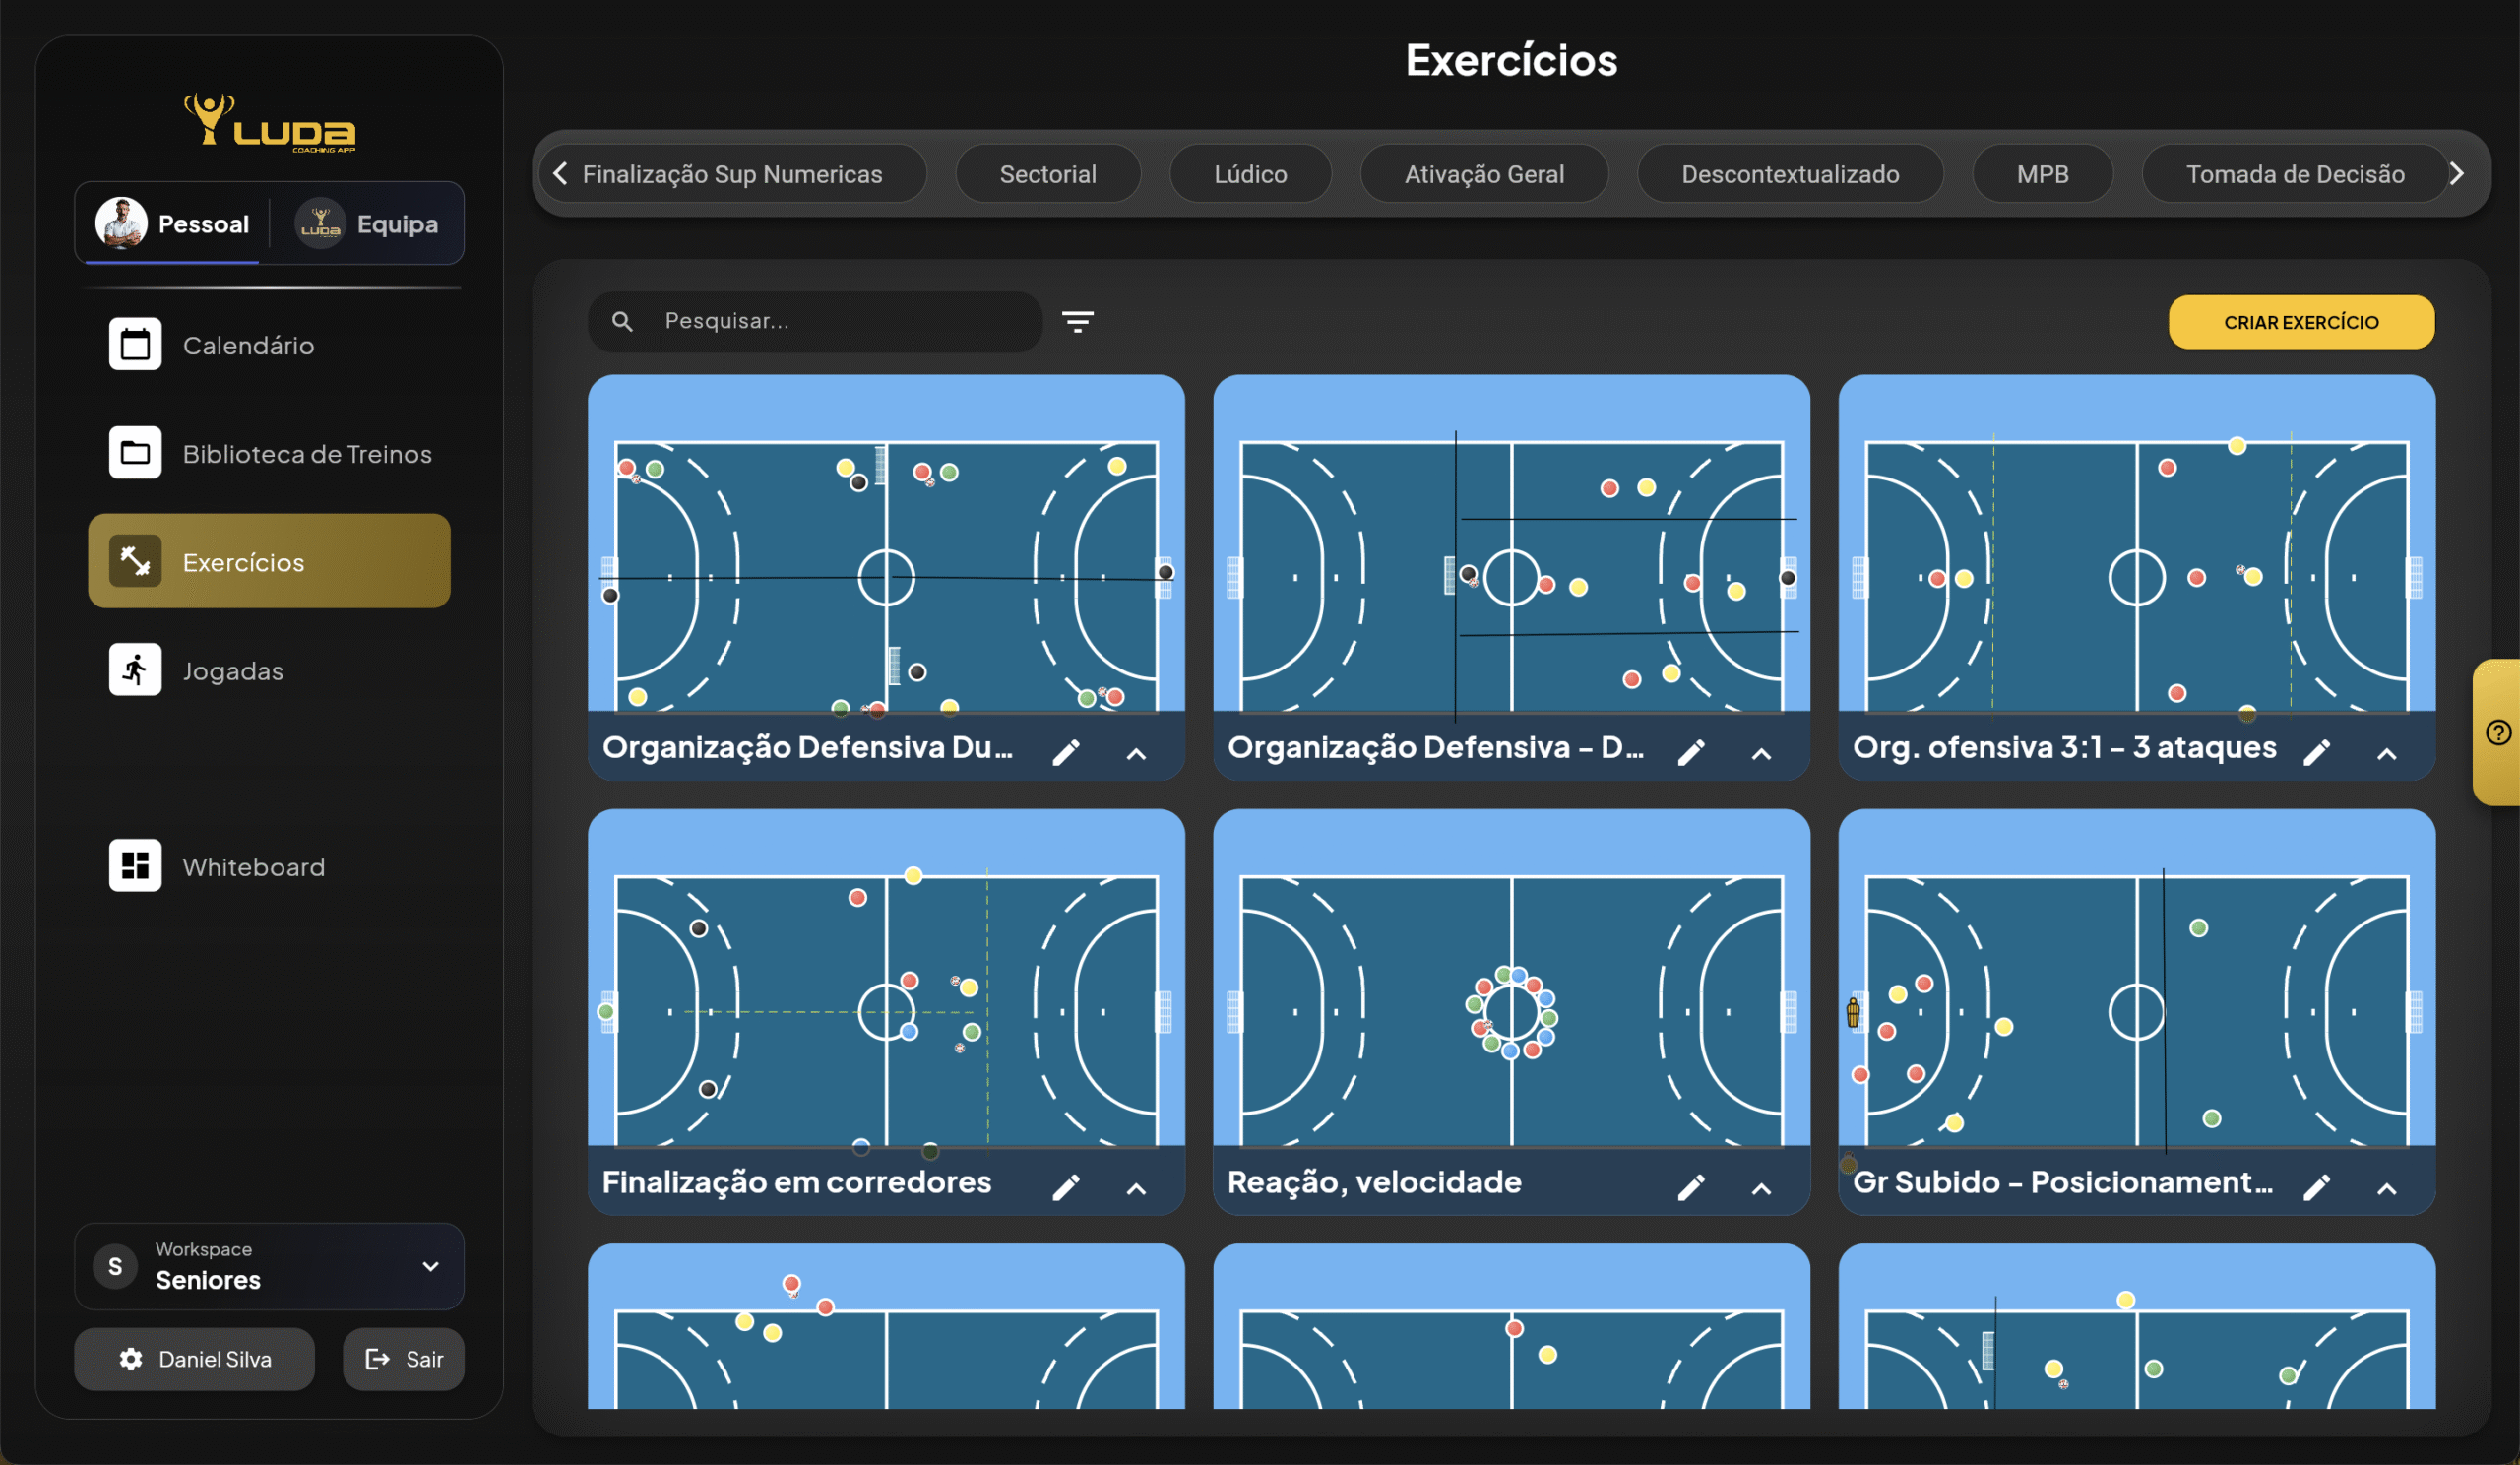Open Biblioteca de Treinos from sidebar

click(x=306, y=453)
